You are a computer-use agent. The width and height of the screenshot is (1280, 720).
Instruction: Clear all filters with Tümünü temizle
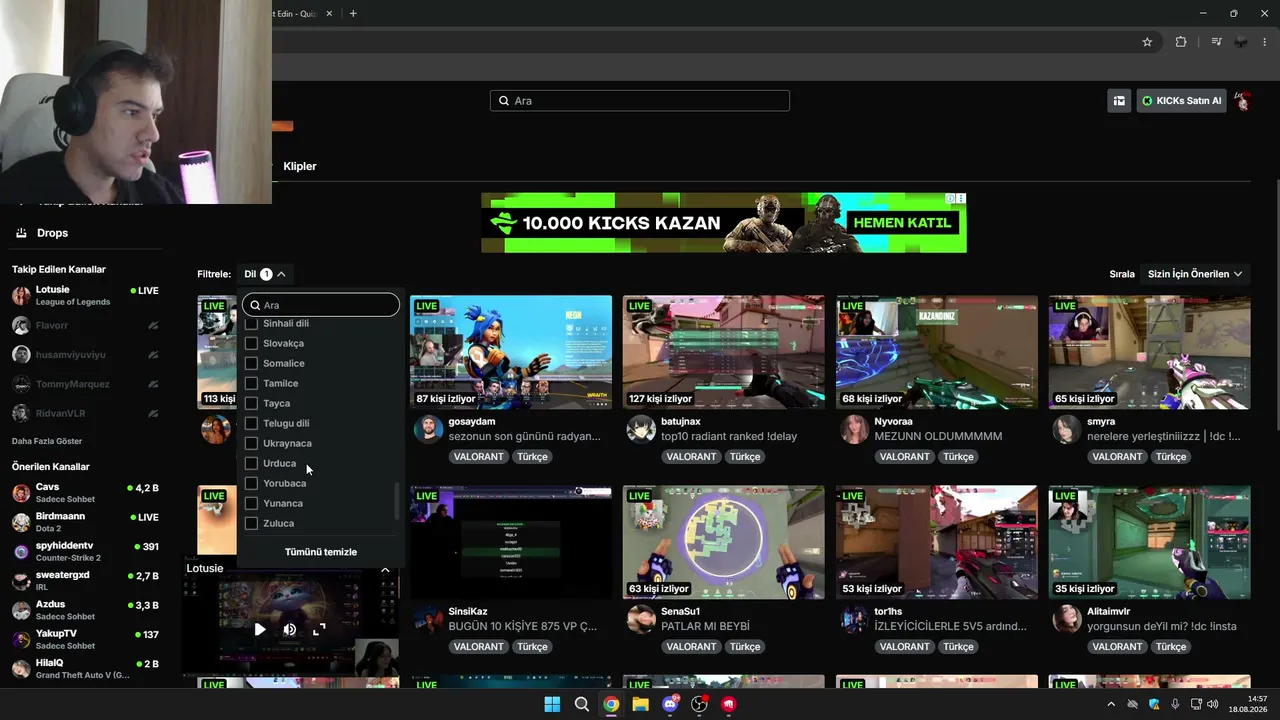321,552
